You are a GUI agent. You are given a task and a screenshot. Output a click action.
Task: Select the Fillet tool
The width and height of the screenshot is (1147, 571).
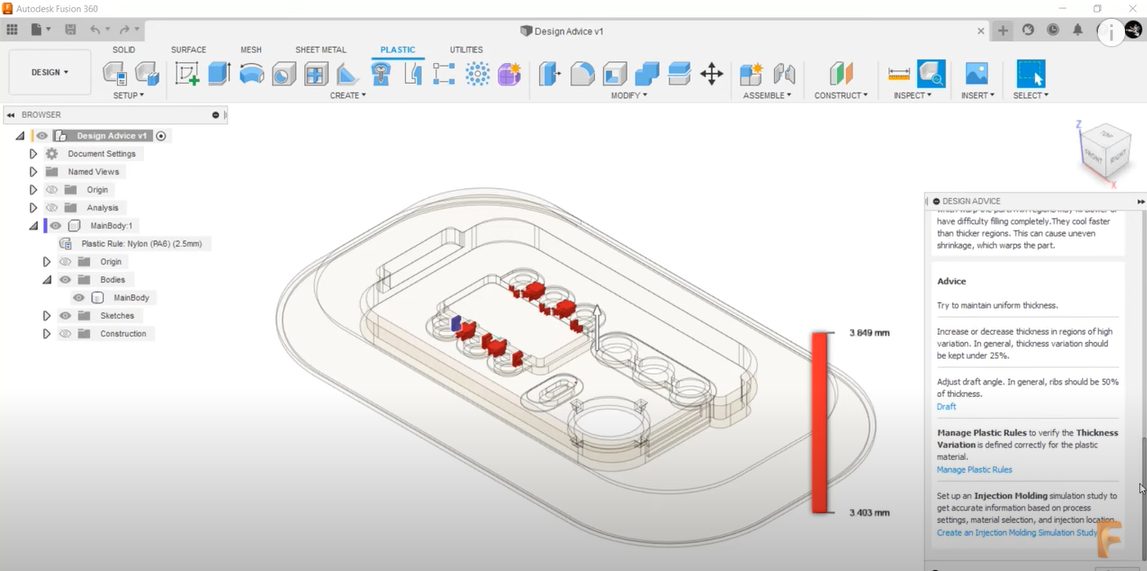[x=582, y=73]
